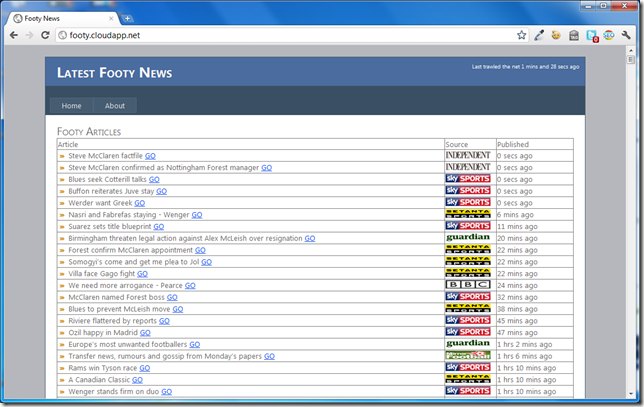Close the Footy News tab

point(112,18)
